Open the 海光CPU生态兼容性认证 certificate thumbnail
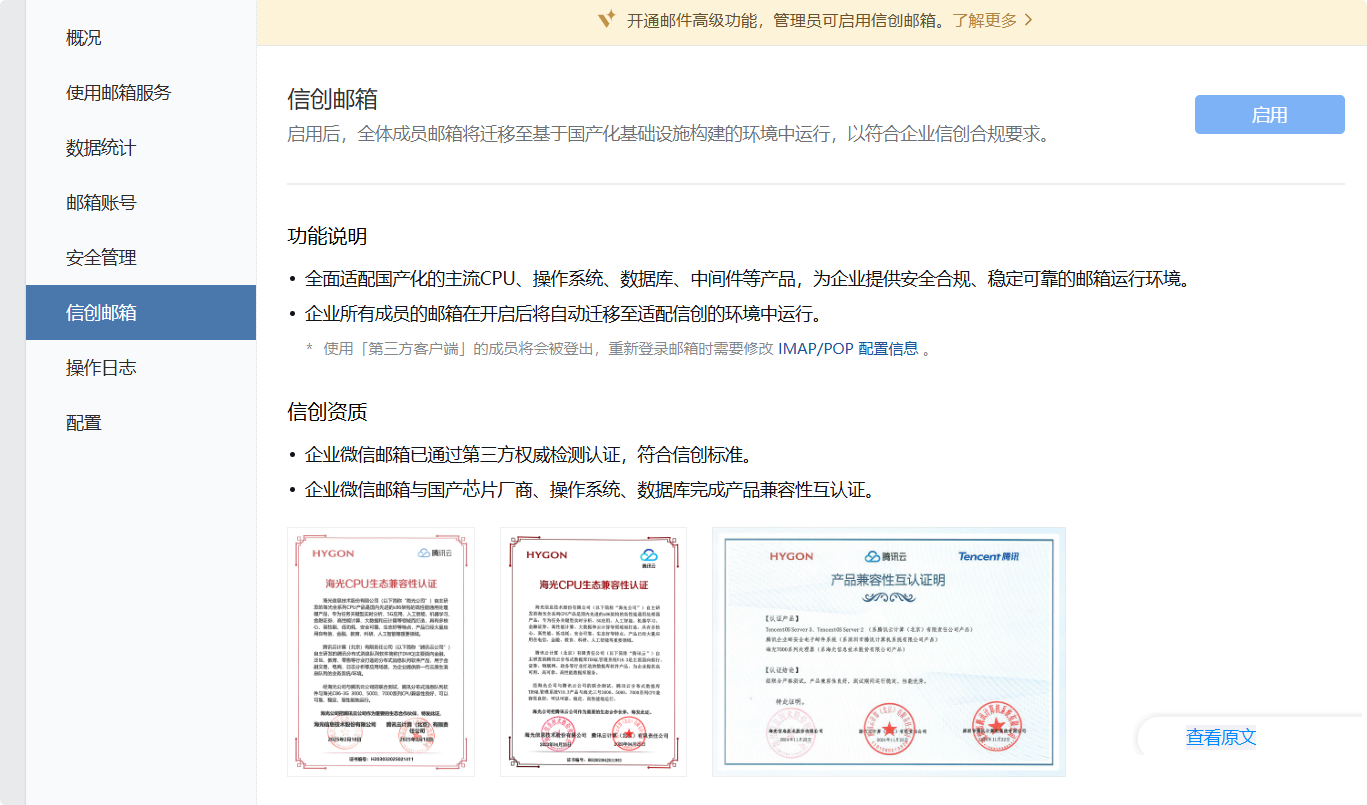Viewport: 1367px width, 805px height. coord(383,652)
